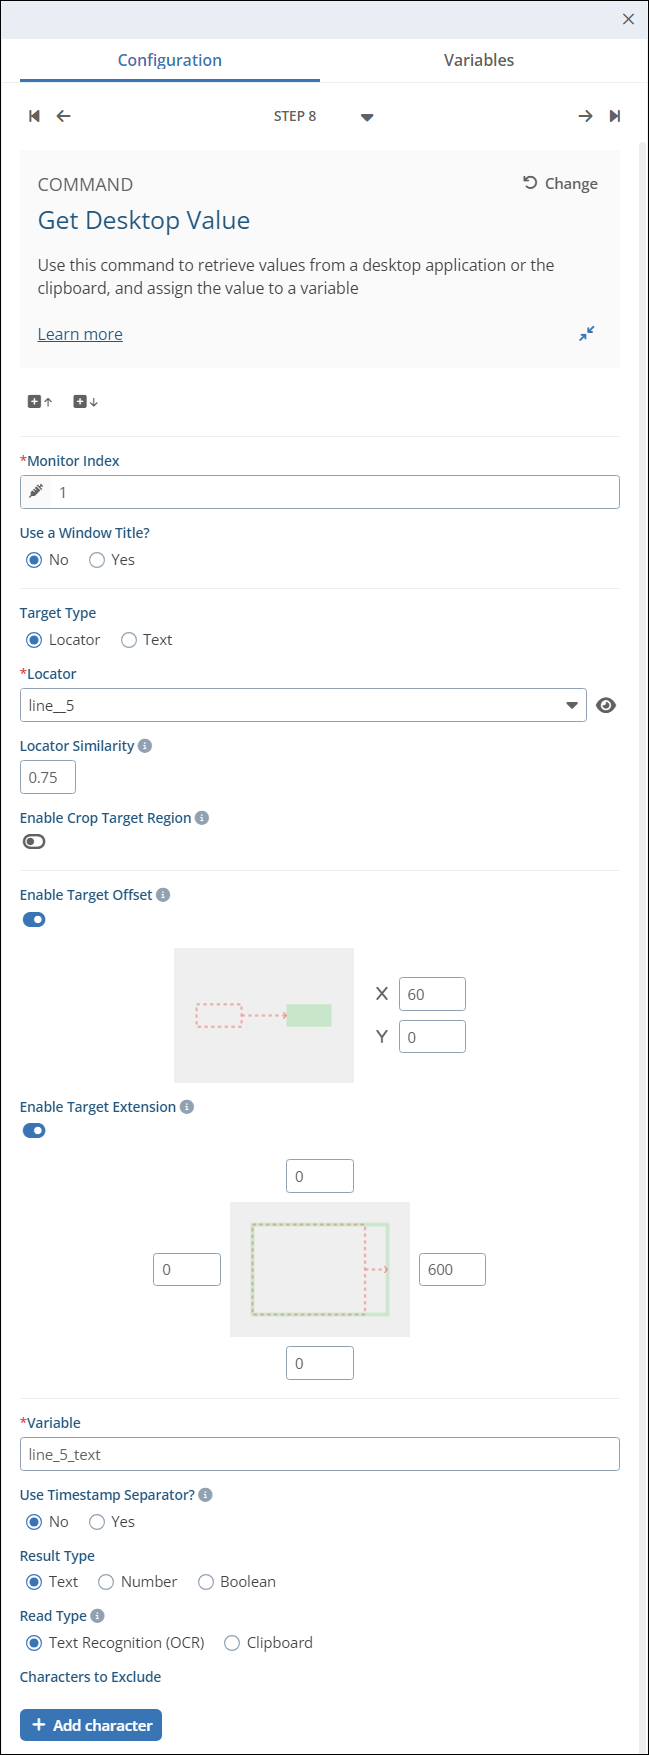649x1755 pixels.
Task: Insert a new step below
Action: tap(86, 402)
